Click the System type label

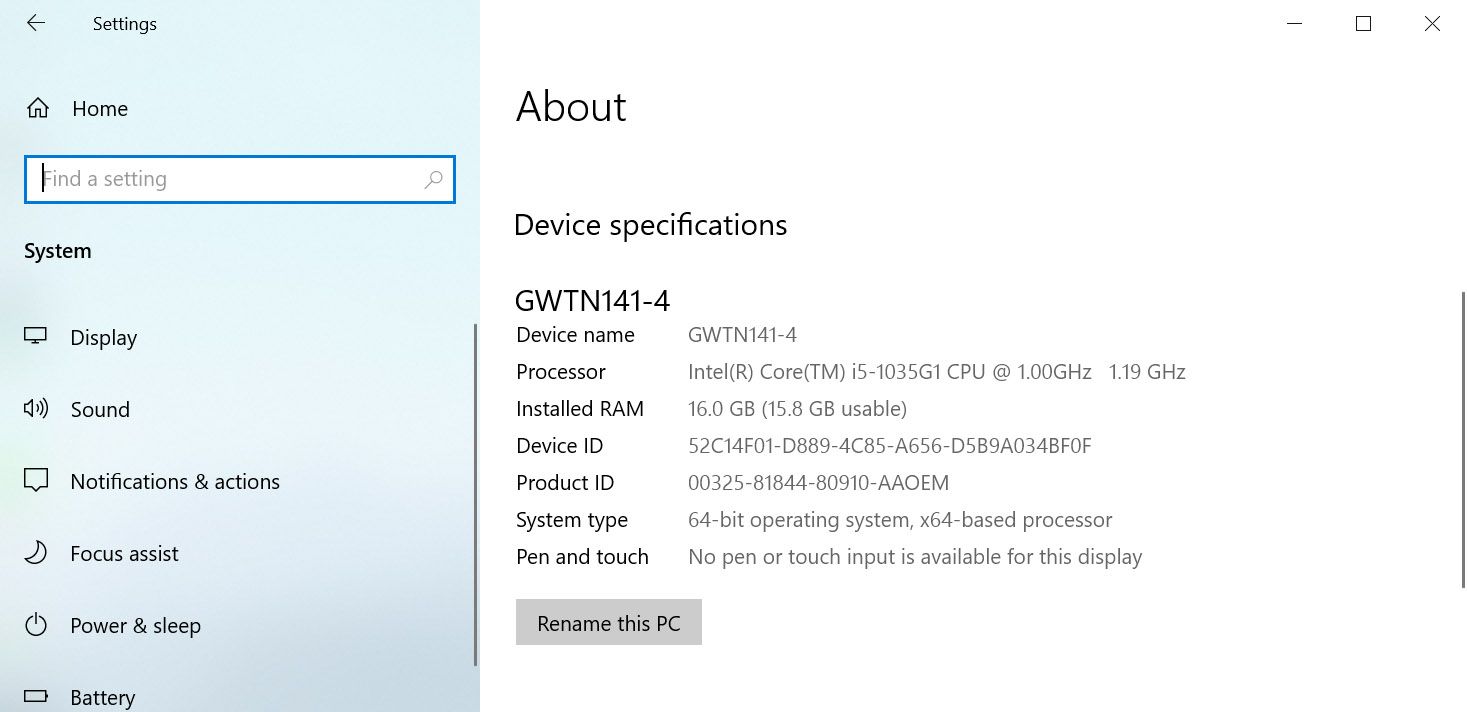(x=572, y=520)
